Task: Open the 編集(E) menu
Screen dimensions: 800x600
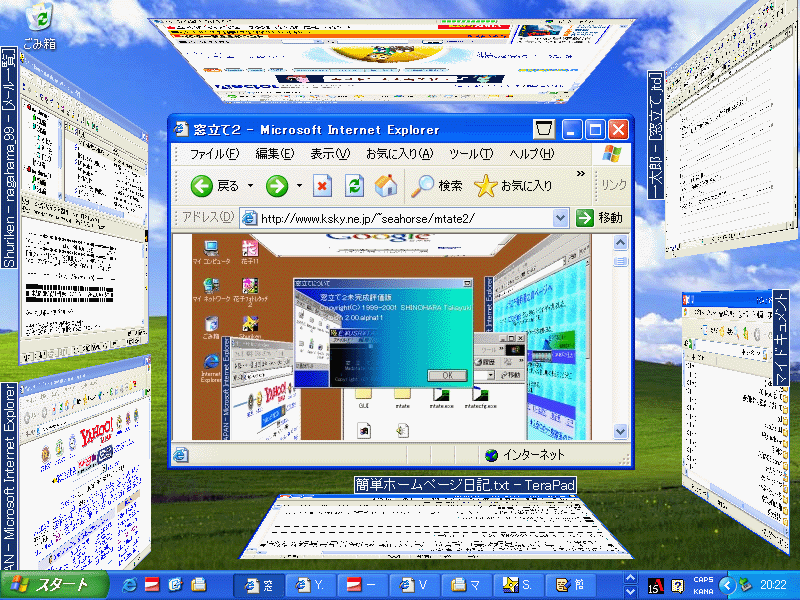Action: coord(274,154)
